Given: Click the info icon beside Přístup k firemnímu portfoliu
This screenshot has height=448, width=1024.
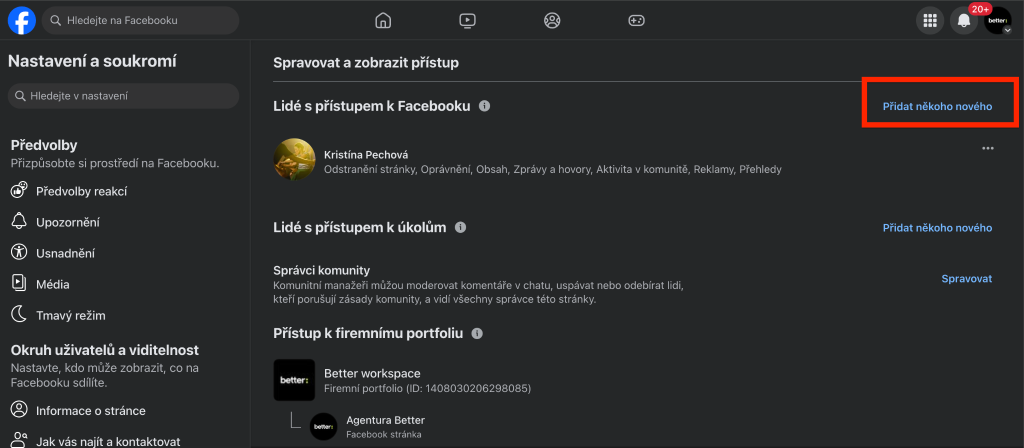Looking at the screenshot, I should tap(477, 334).
